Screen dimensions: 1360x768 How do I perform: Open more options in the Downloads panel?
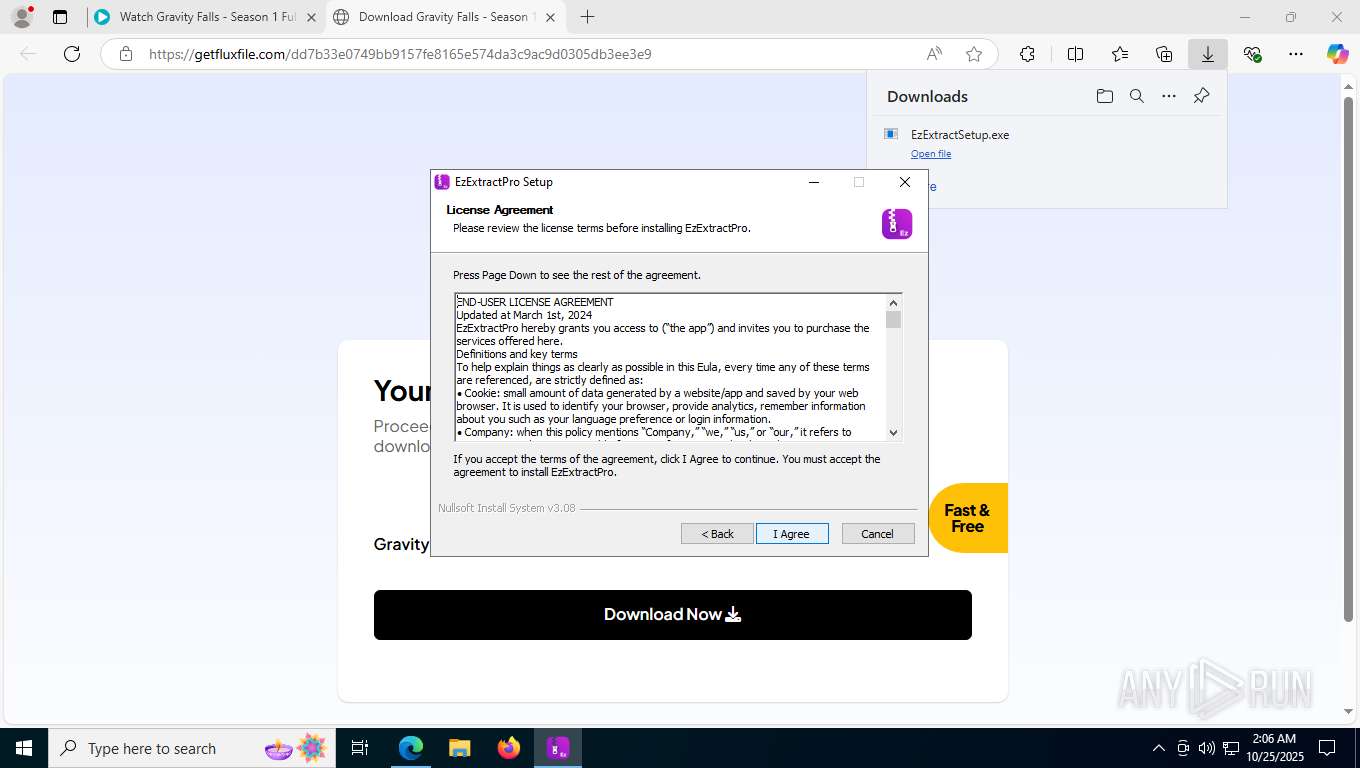1169,96
